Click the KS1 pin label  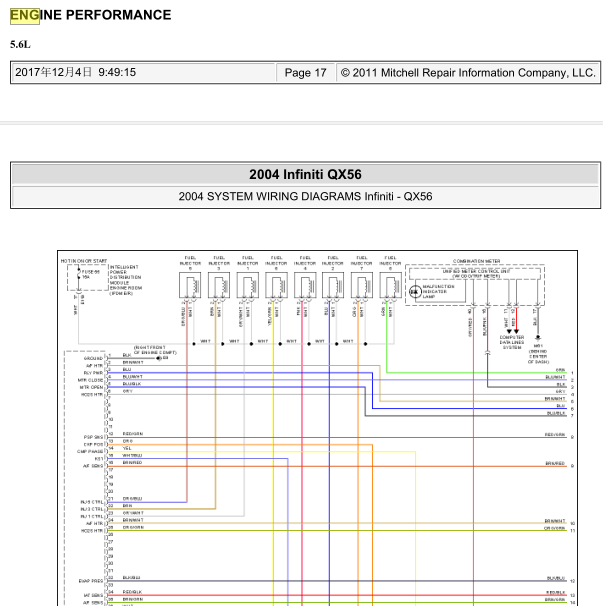click(99, 459)
